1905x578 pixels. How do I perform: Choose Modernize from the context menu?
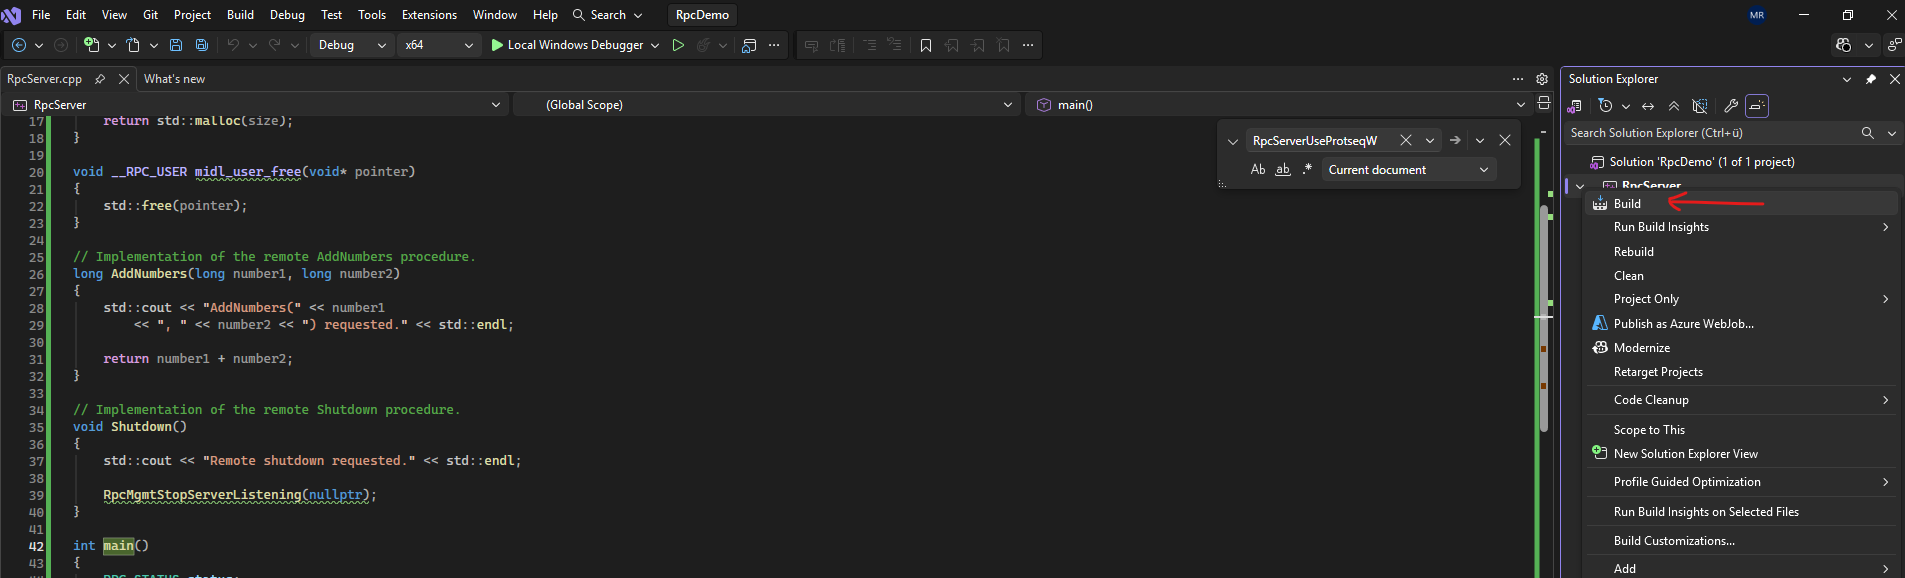(1741, 348)
